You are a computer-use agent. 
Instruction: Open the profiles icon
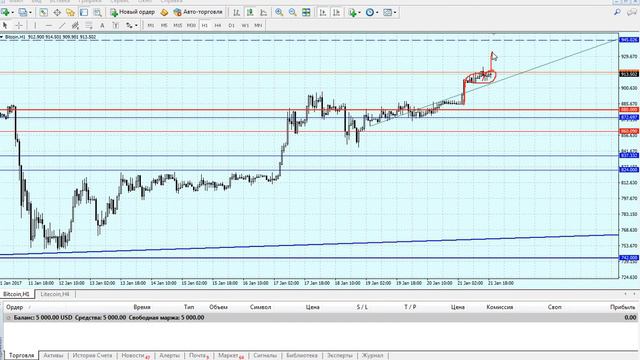(x=23, y=13)
